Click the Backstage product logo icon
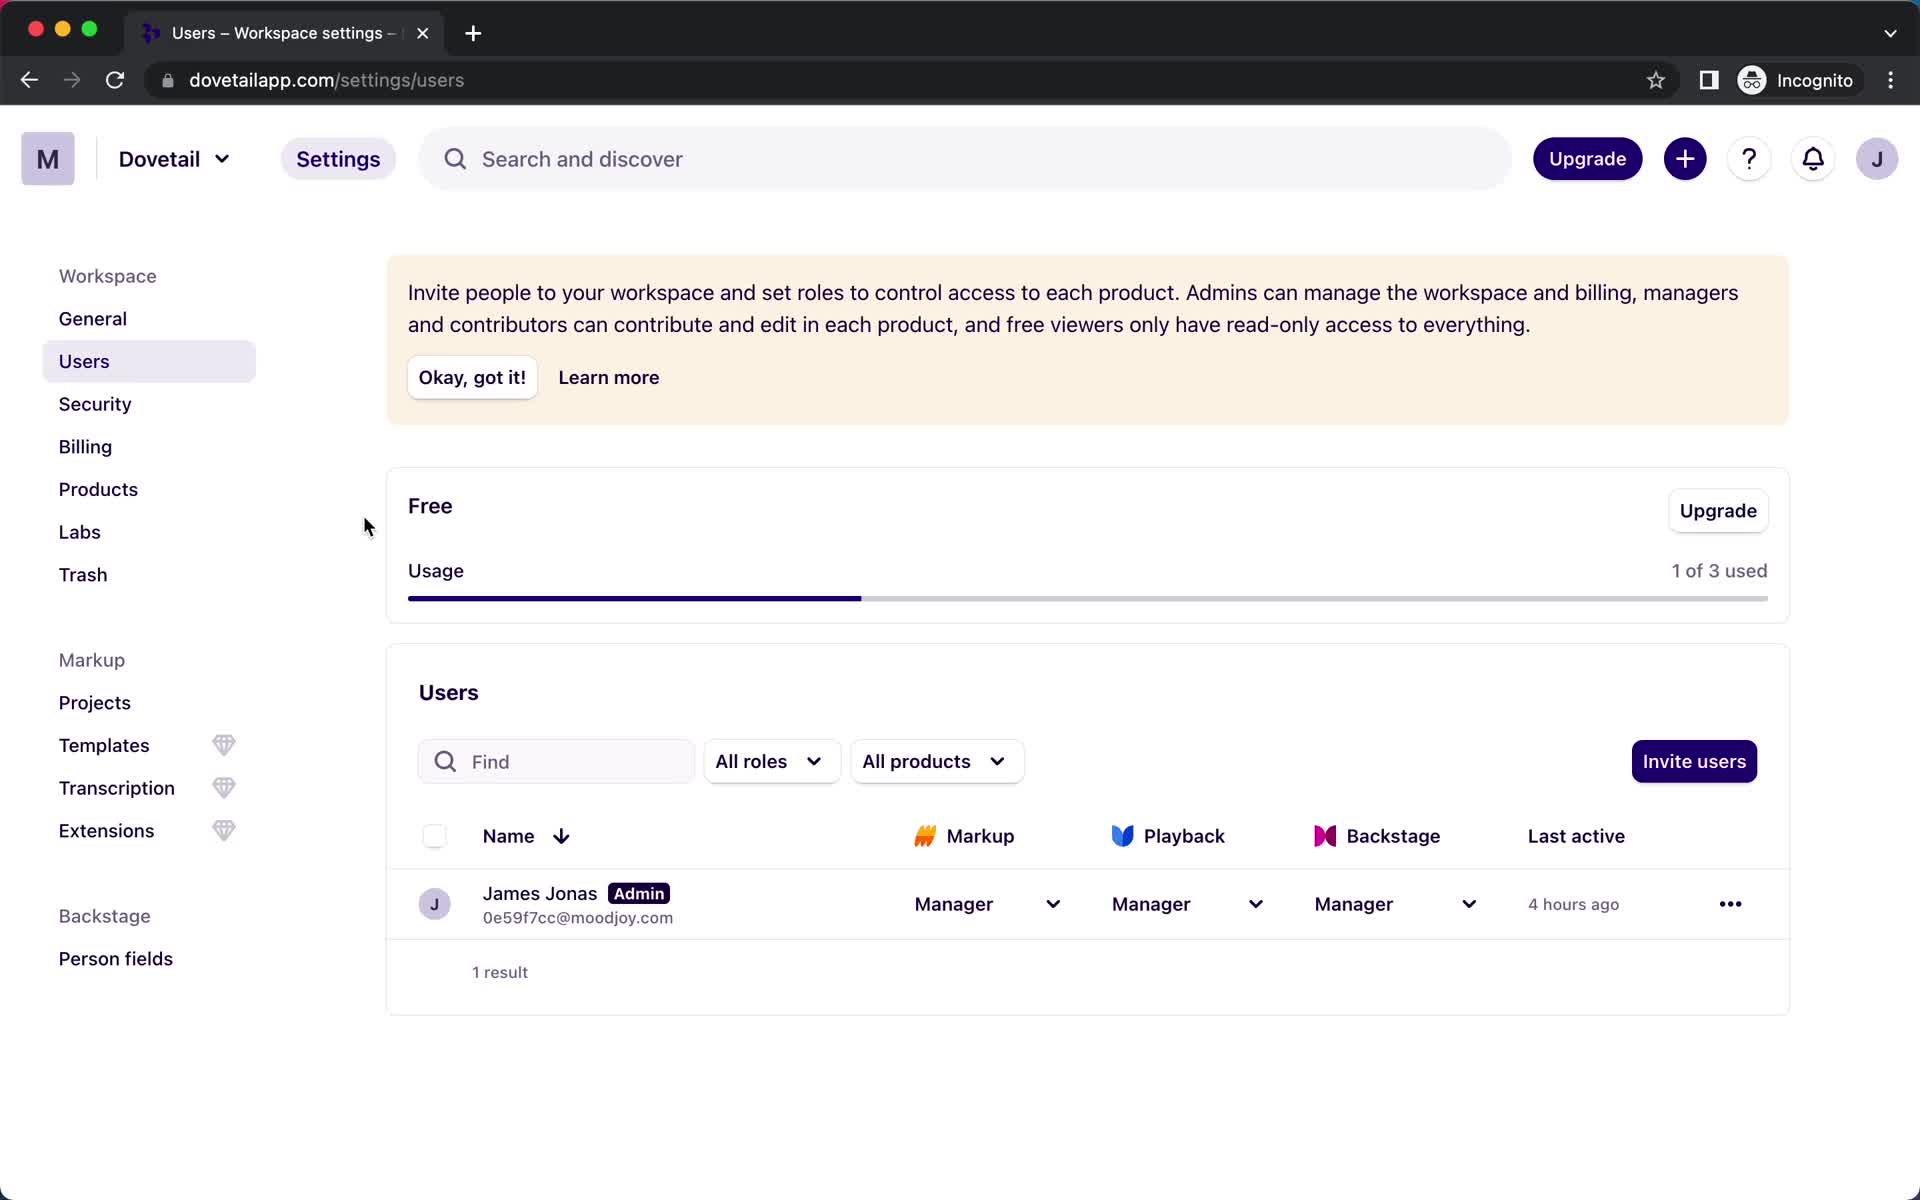Image resolution: width=1920 pixels, height=1200 pixels. point(1325,836)
